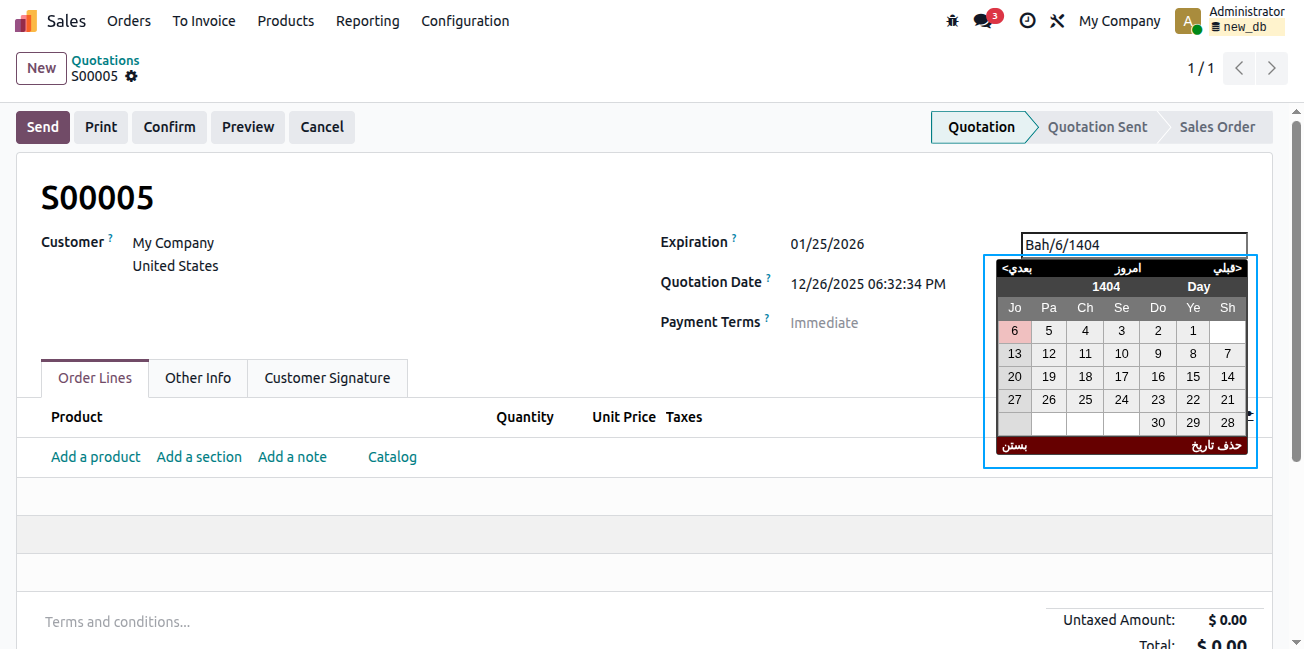Click the wrench tools icon

point(1057,21)
